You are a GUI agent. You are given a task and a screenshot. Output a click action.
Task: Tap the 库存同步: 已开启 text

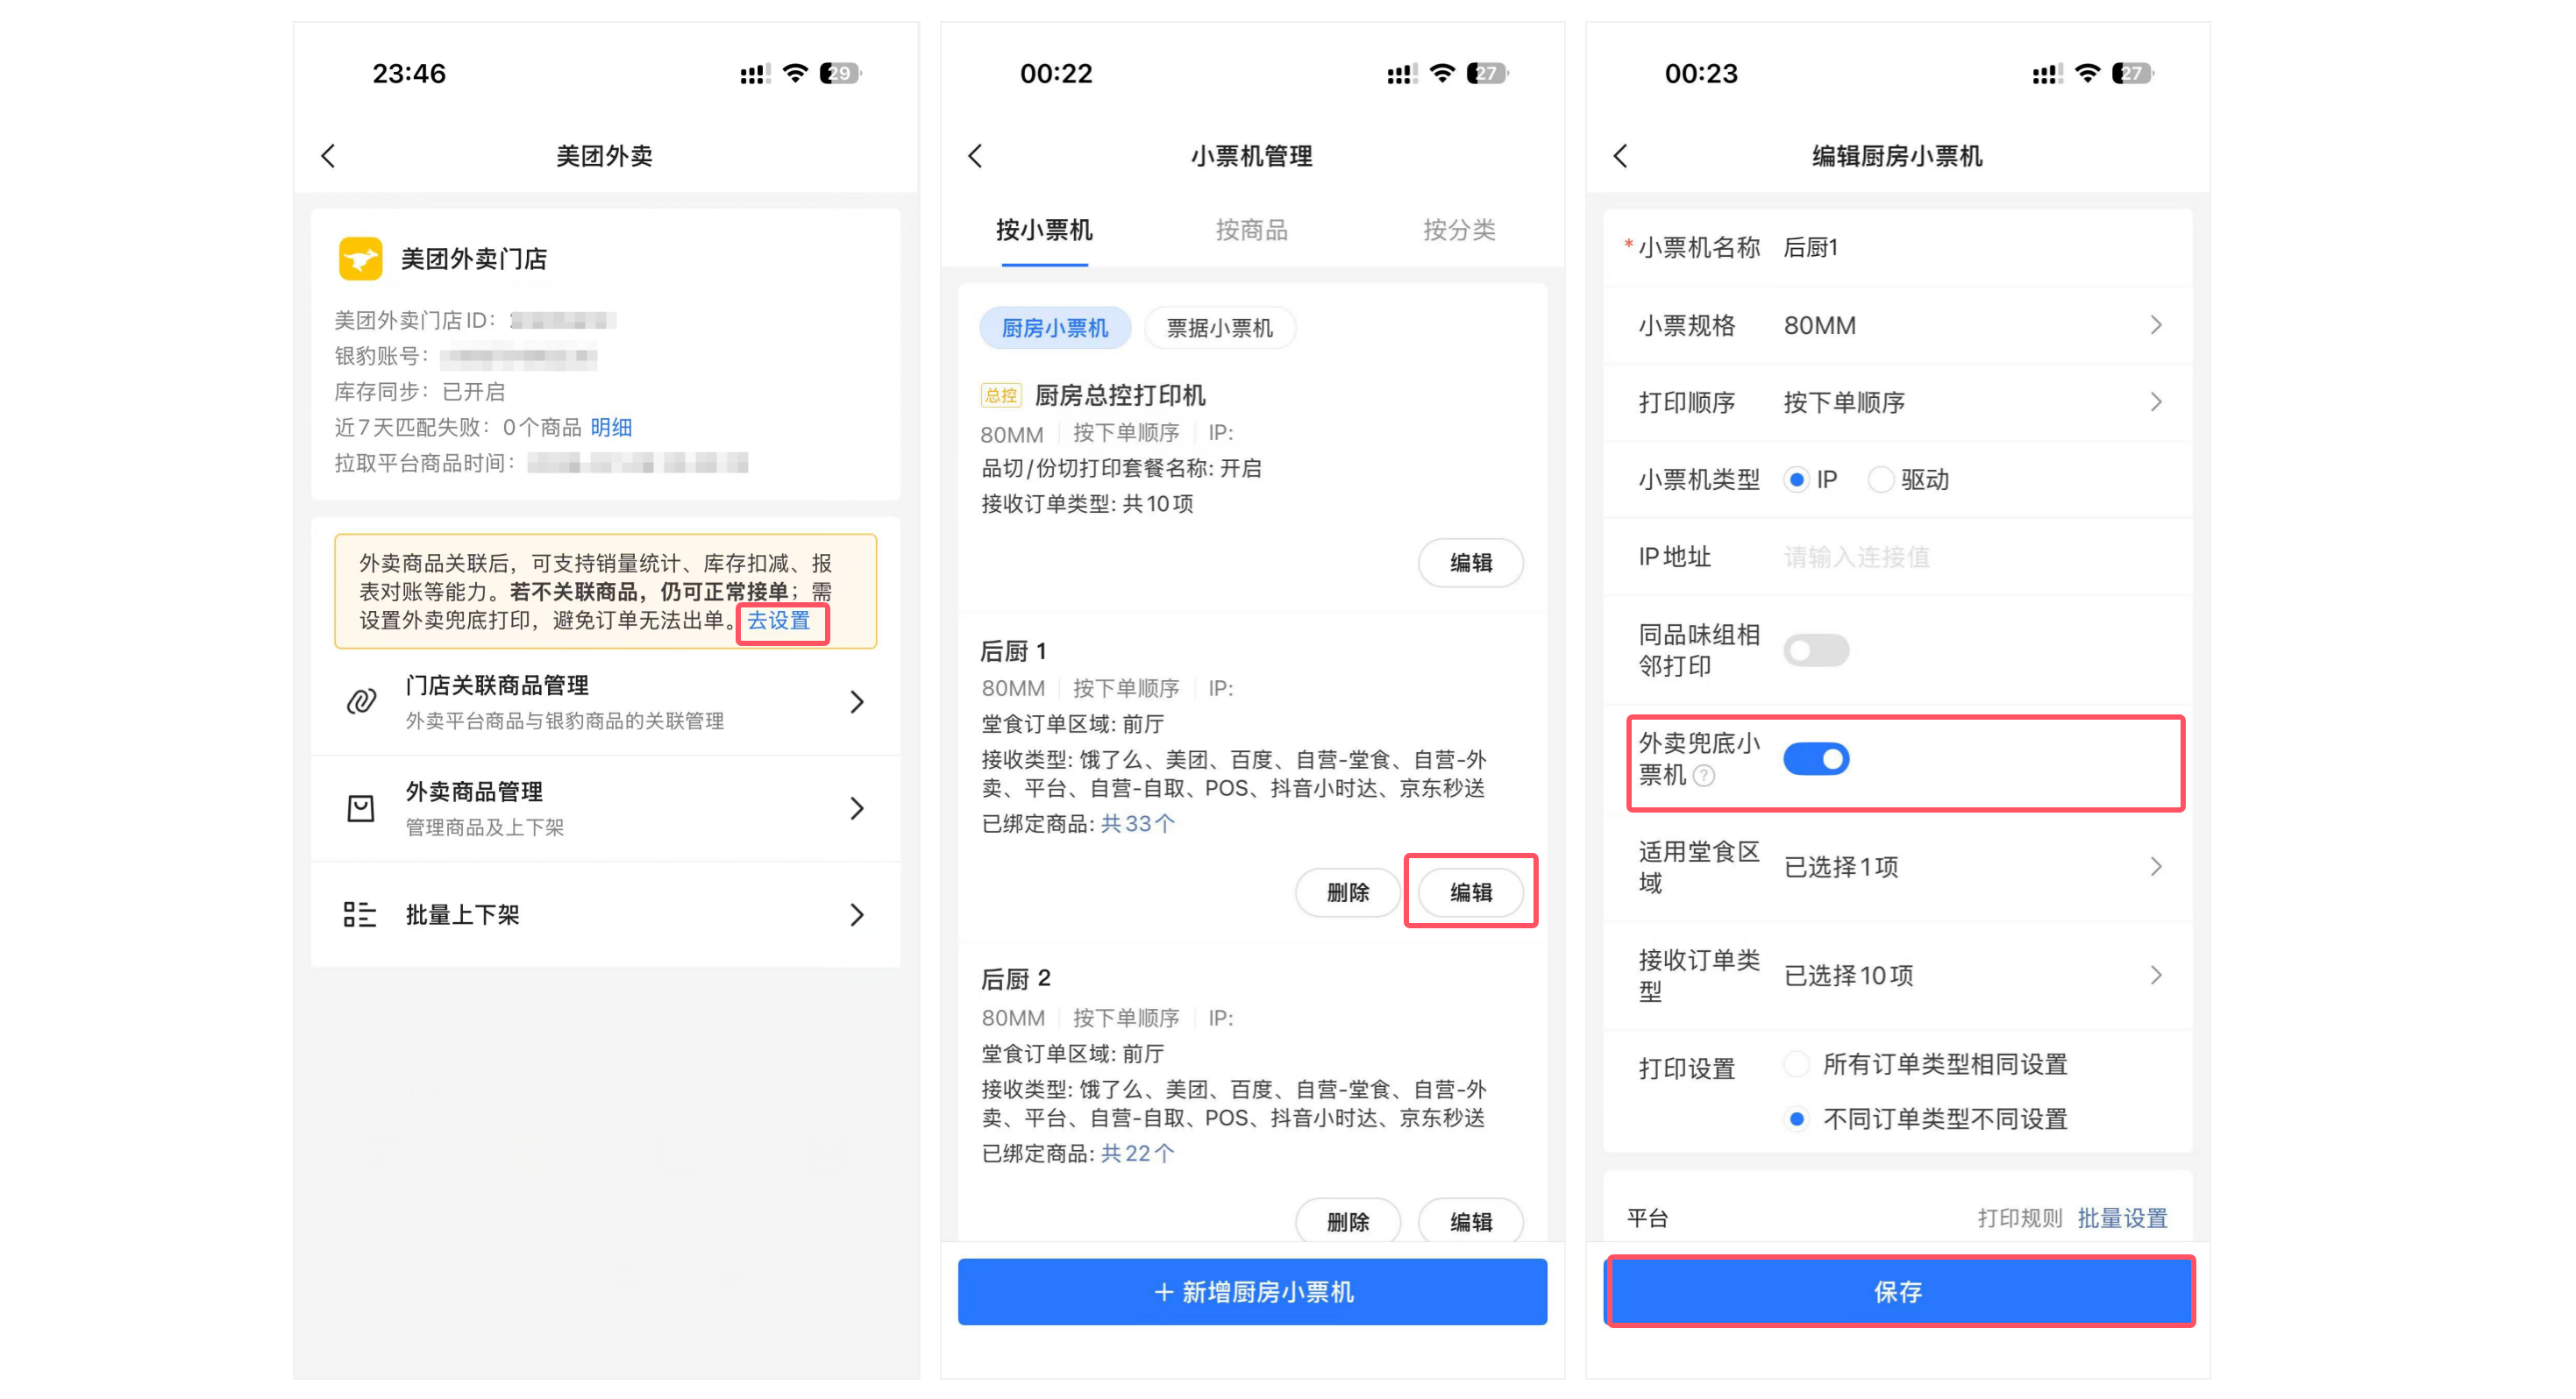click(420, 392)
